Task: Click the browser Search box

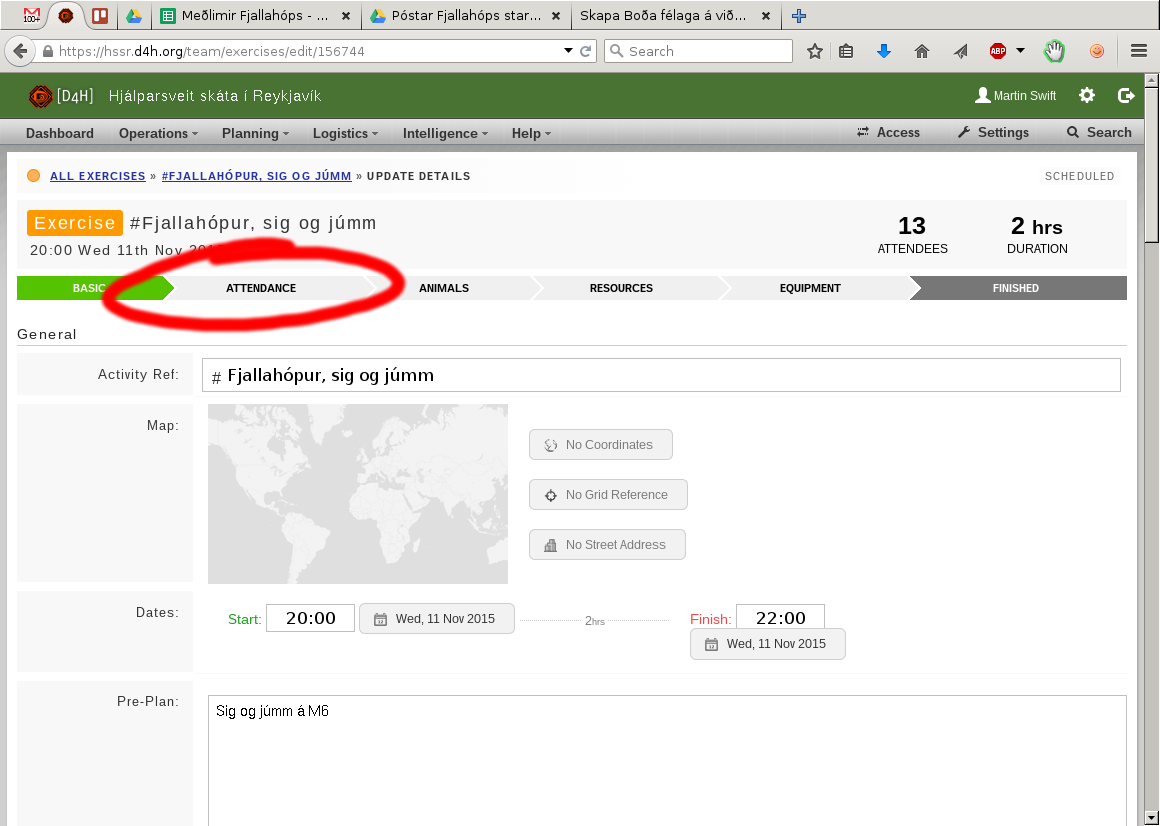Action: pos(698,51)
